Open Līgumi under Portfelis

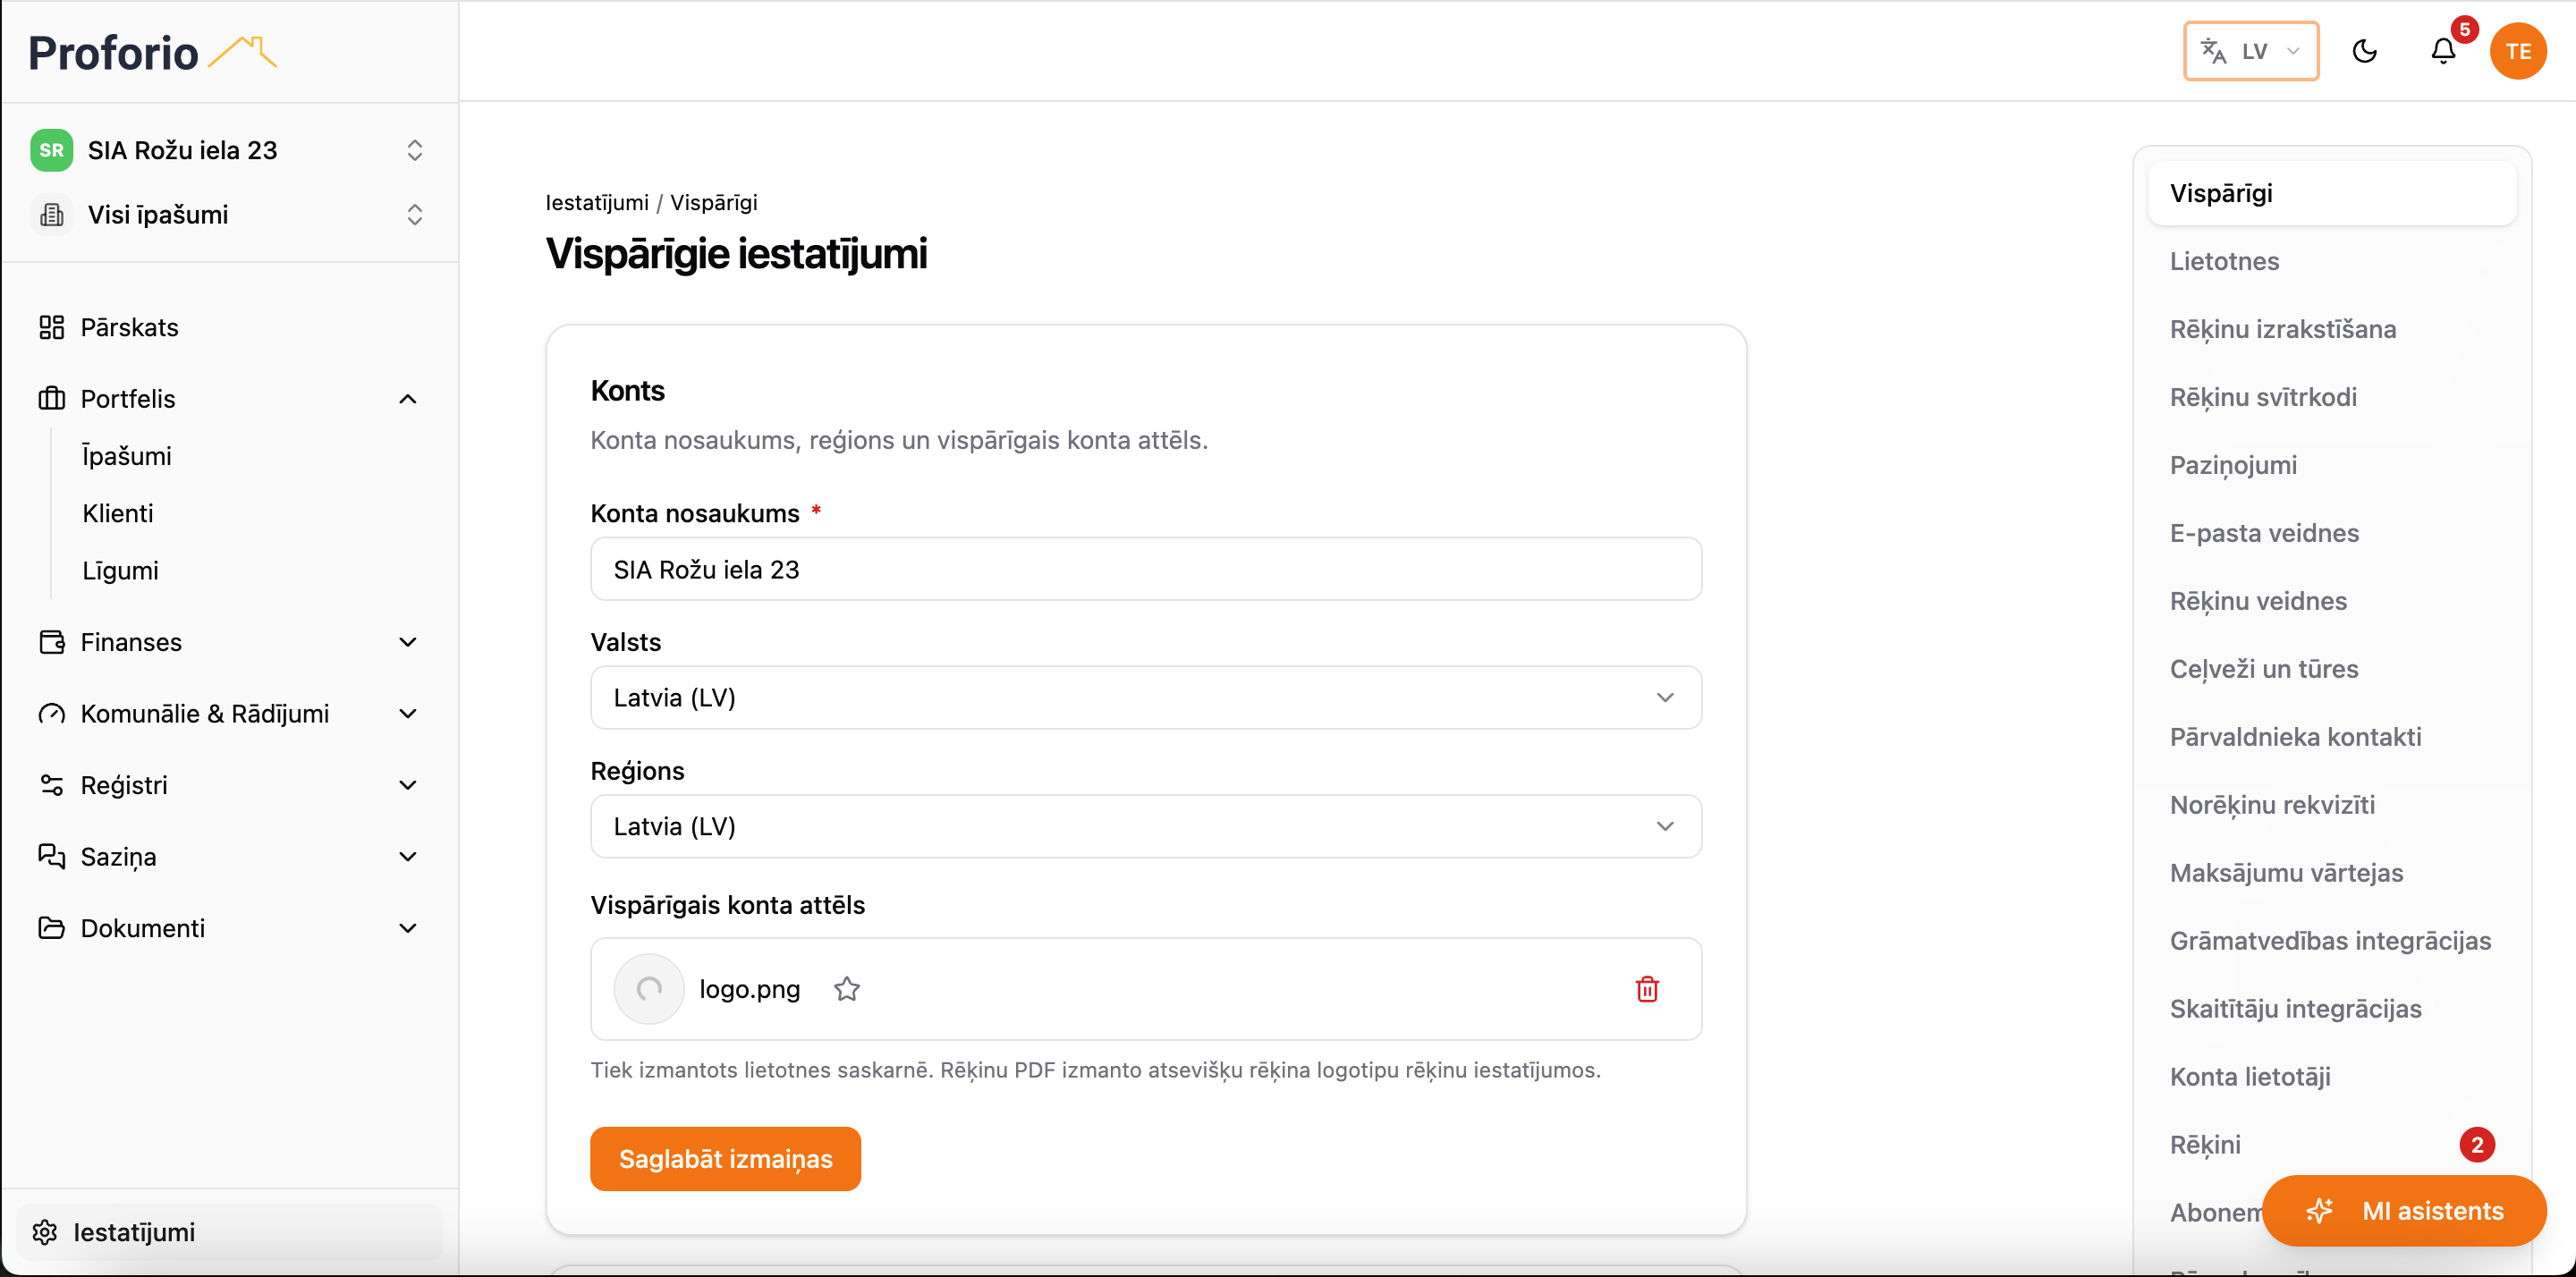[121, 571]
